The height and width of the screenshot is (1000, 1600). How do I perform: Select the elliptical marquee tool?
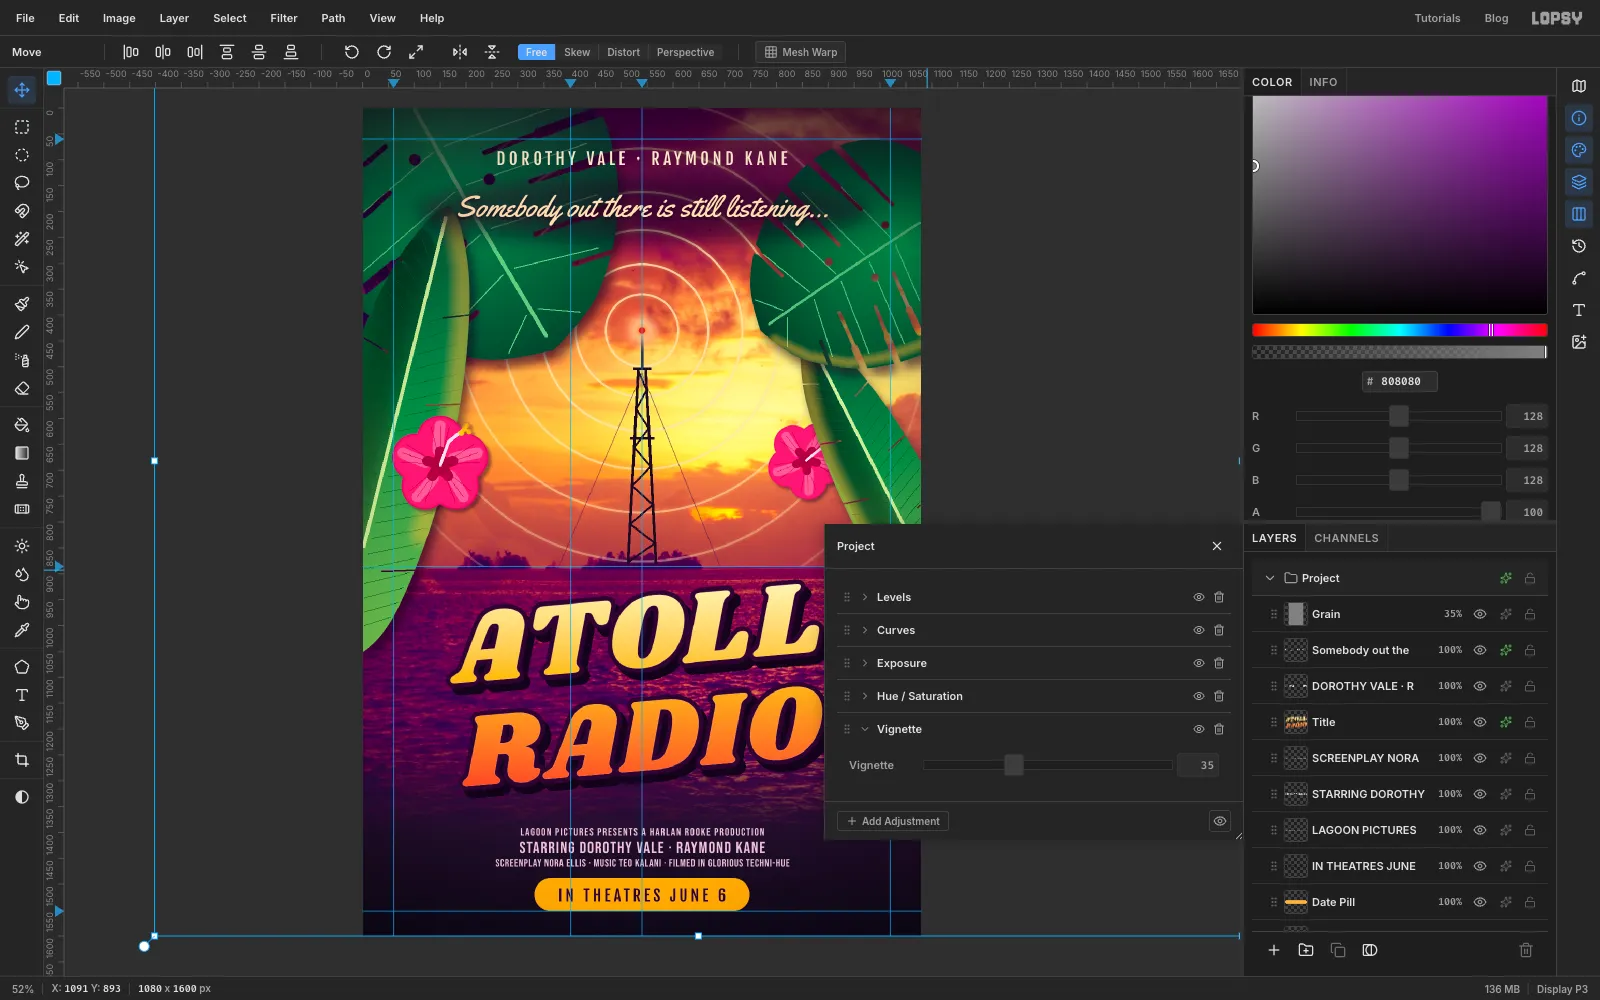22,155
